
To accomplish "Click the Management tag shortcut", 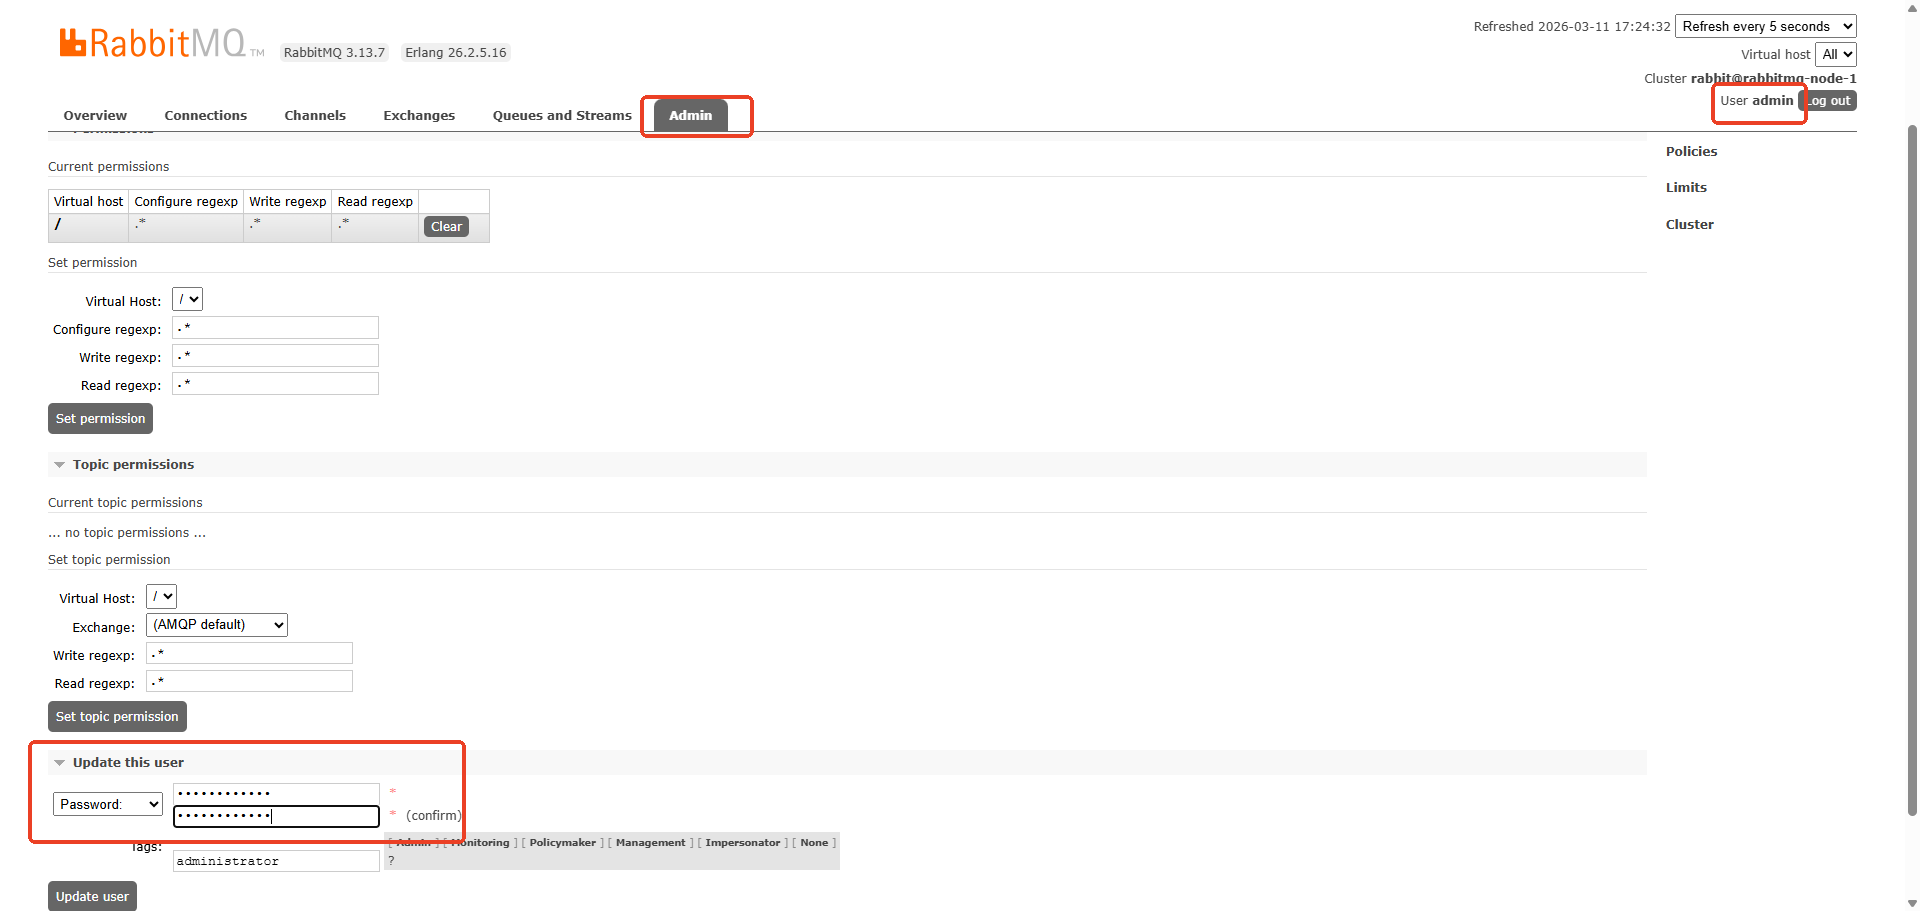I will click(x=650, y=843).
